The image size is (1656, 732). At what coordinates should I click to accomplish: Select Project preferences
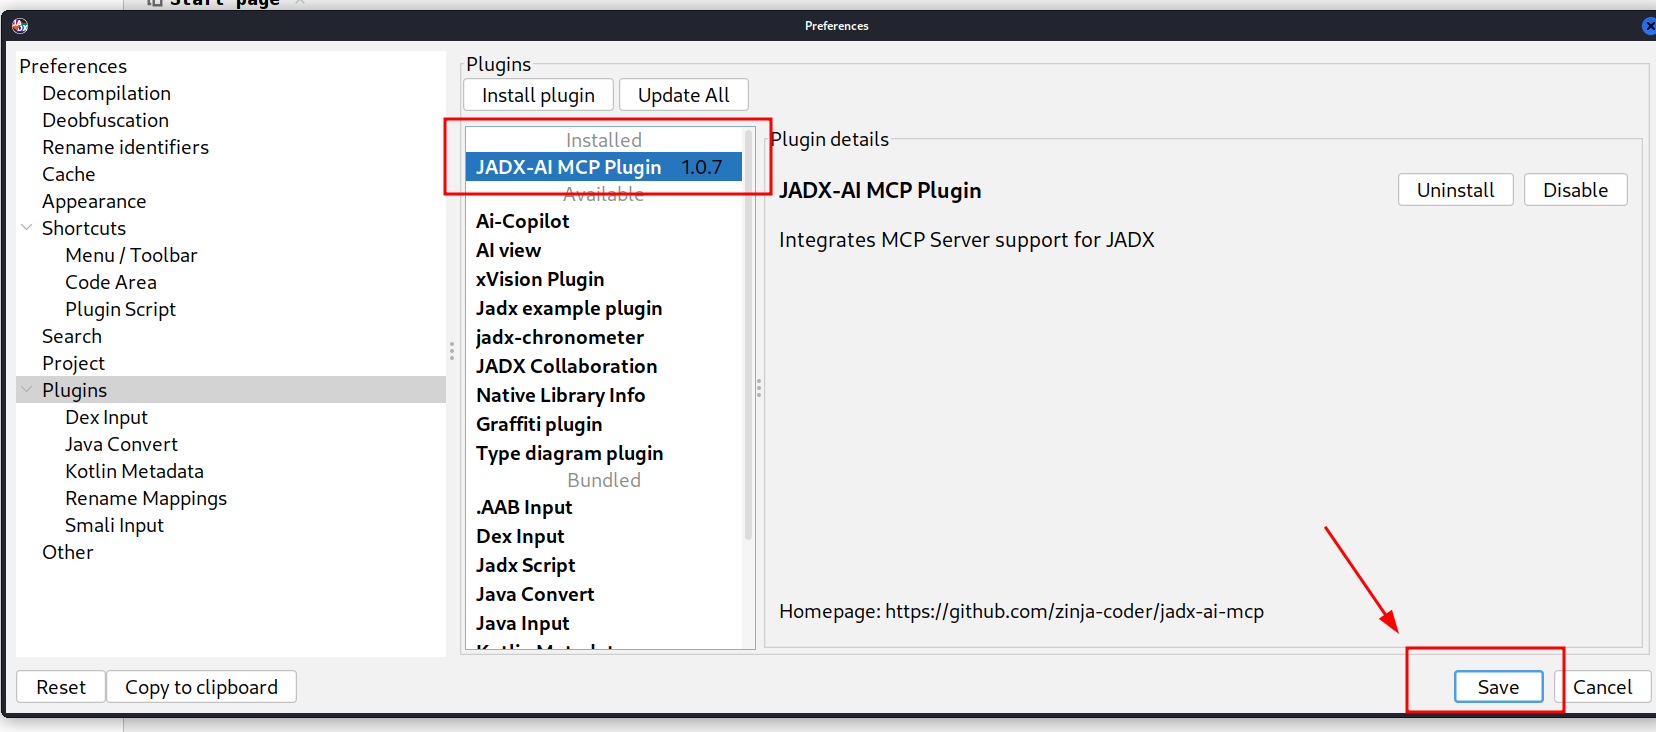73,363
